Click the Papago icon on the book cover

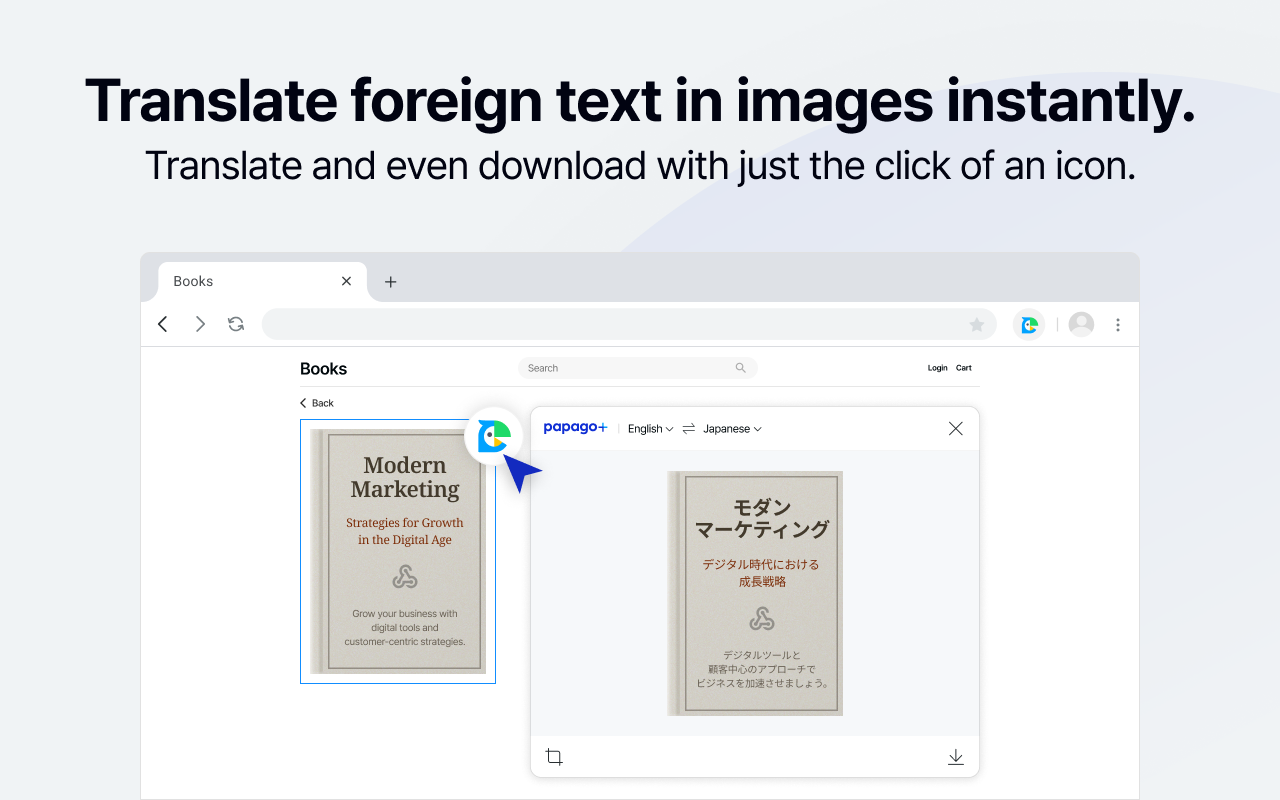tap(493, 436)
